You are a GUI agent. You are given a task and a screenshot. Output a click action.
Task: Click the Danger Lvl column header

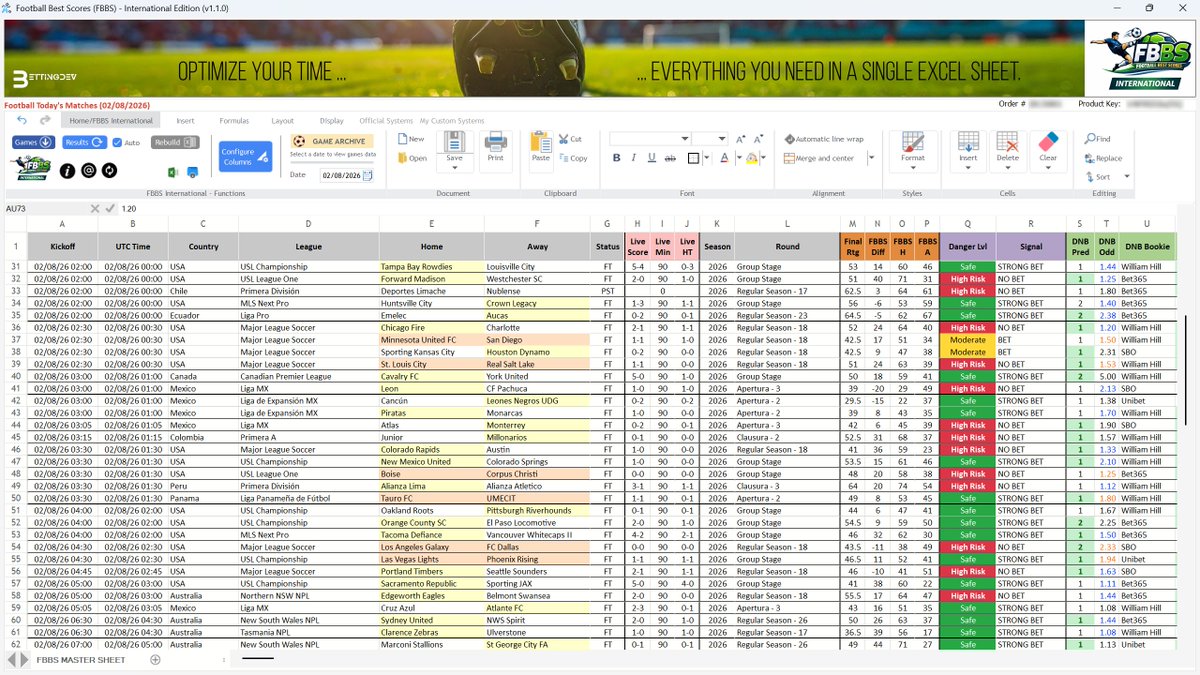[967, 246]
